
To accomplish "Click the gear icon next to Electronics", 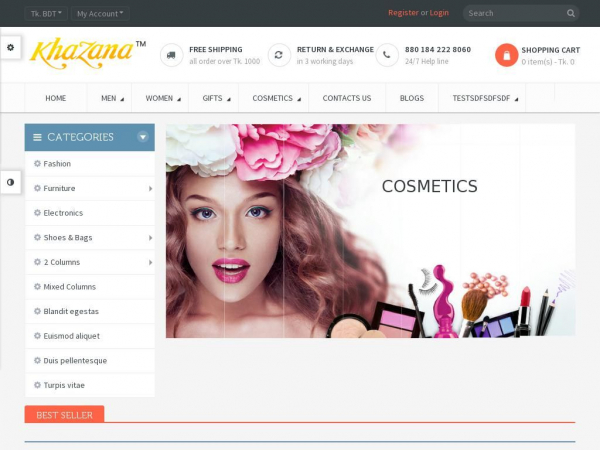I will pos(37,213).
